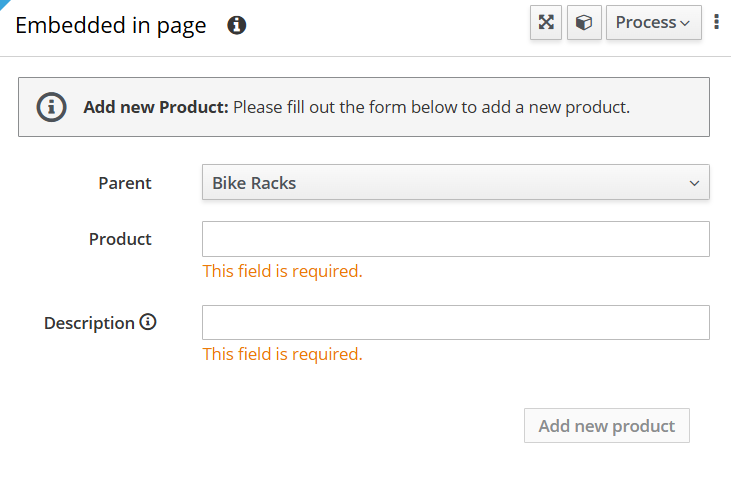This screenshot has width=731, height=479.
Task: Open the vertical ellipsis options menu
Action: point(717,22)
